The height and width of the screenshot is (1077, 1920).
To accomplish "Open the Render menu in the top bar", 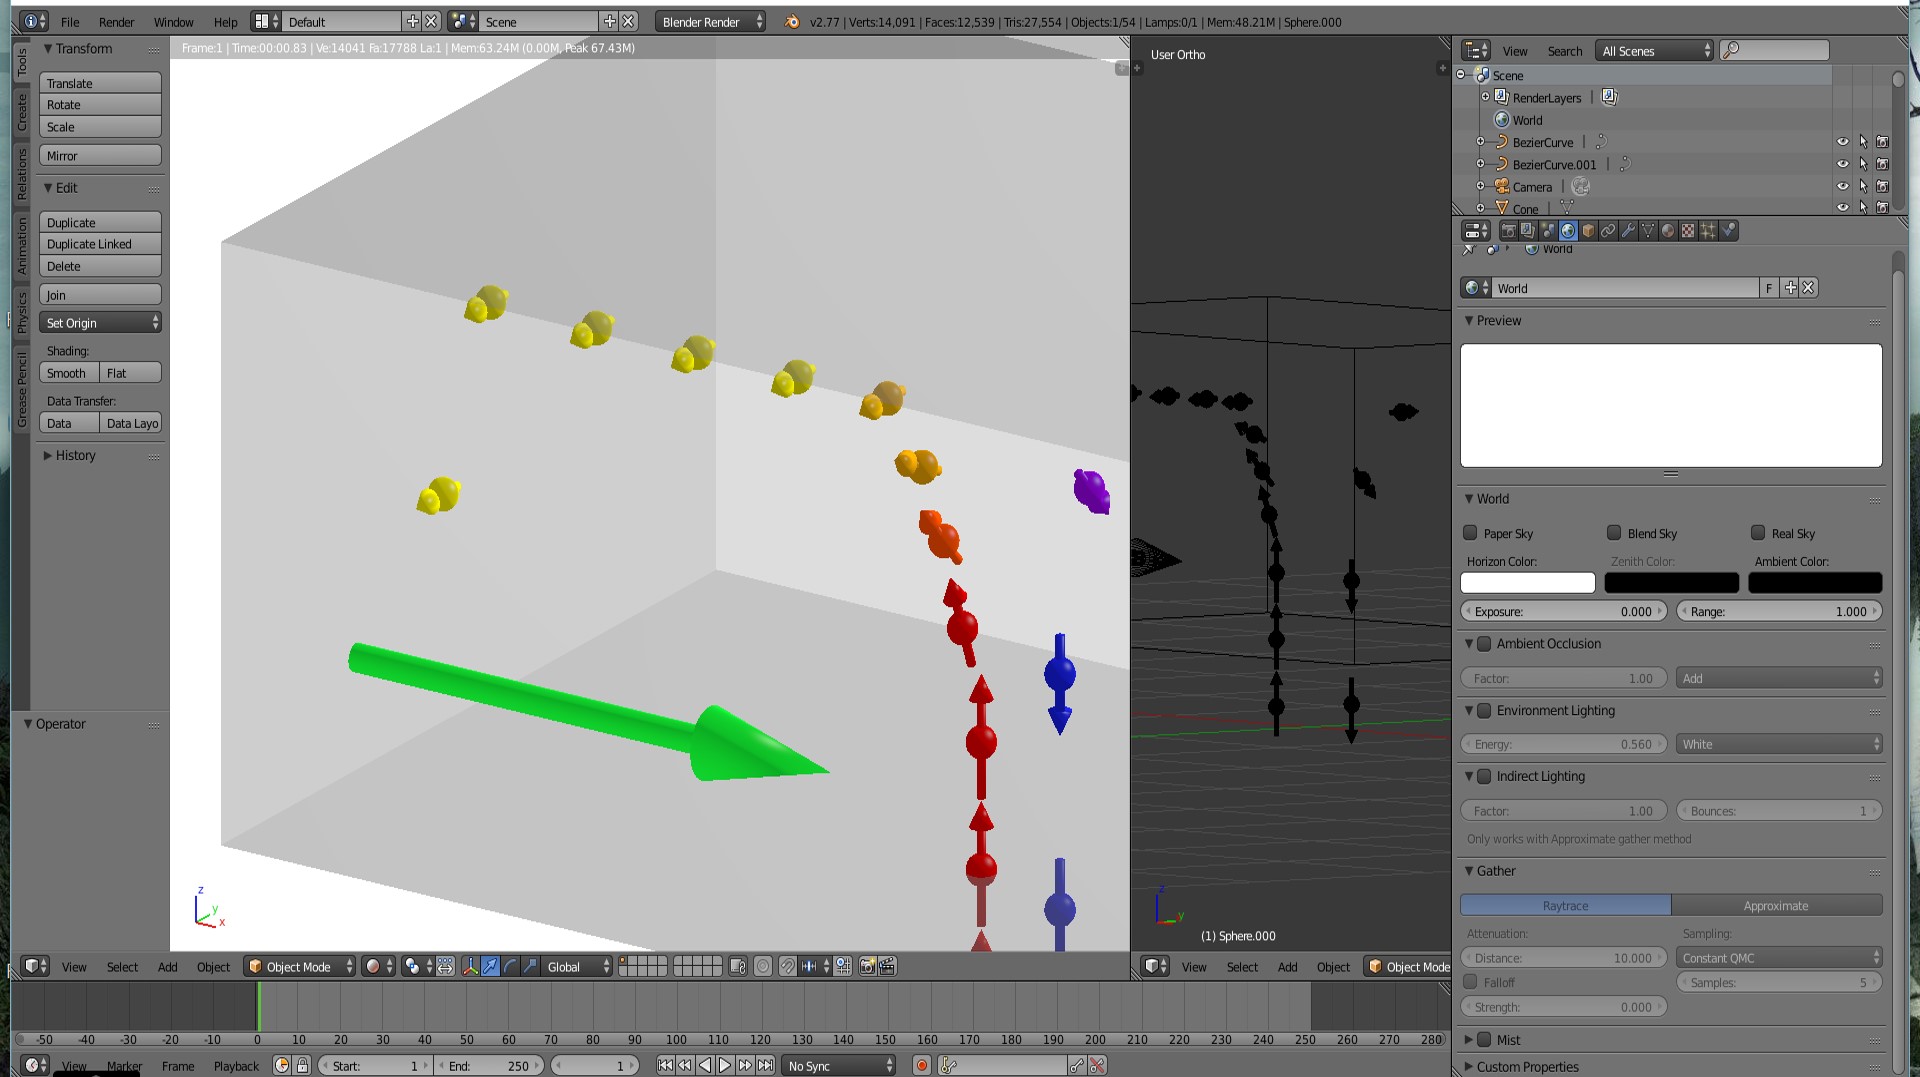I will pyautogui.click(x=116, y=21).
